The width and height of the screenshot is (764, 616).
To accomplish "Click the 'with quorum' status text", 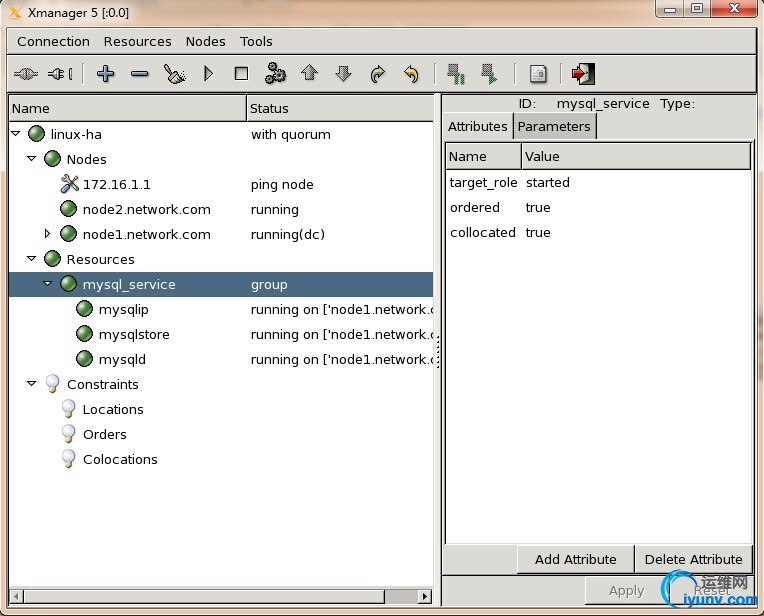I will [290, 135].
